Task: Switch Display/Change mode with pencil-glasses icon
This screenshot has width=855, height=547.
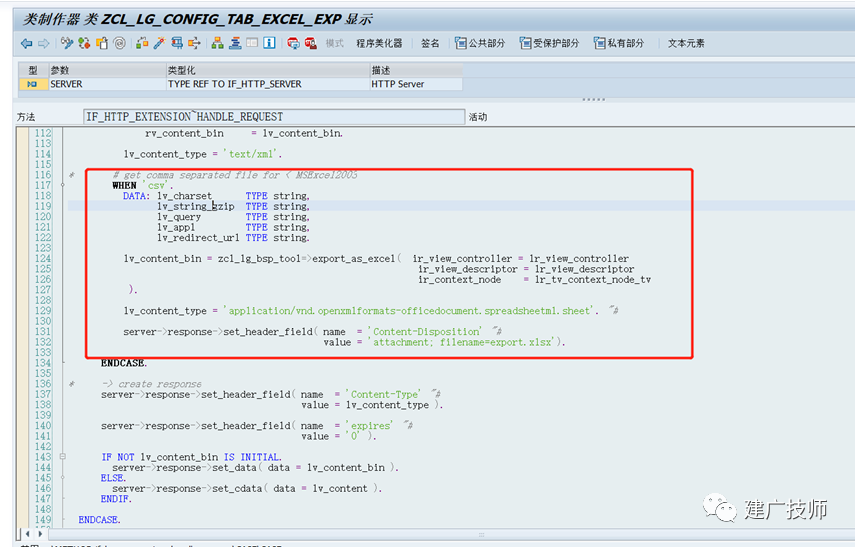Action: [x=67, y=43]
